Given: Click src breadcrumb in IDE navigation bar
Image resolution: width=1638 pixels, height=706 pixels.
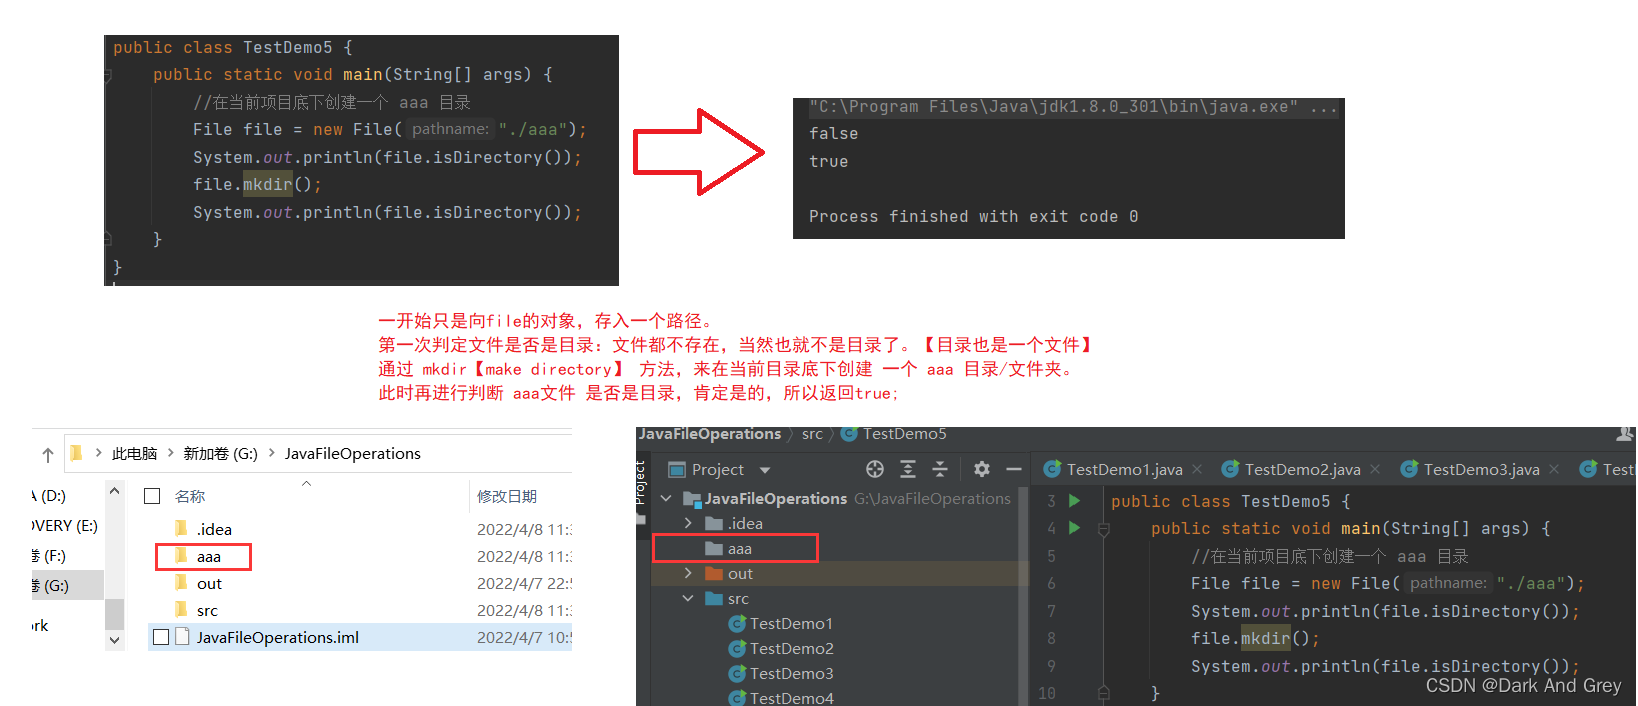Looking at the screenshot, I should click(812, 434).
